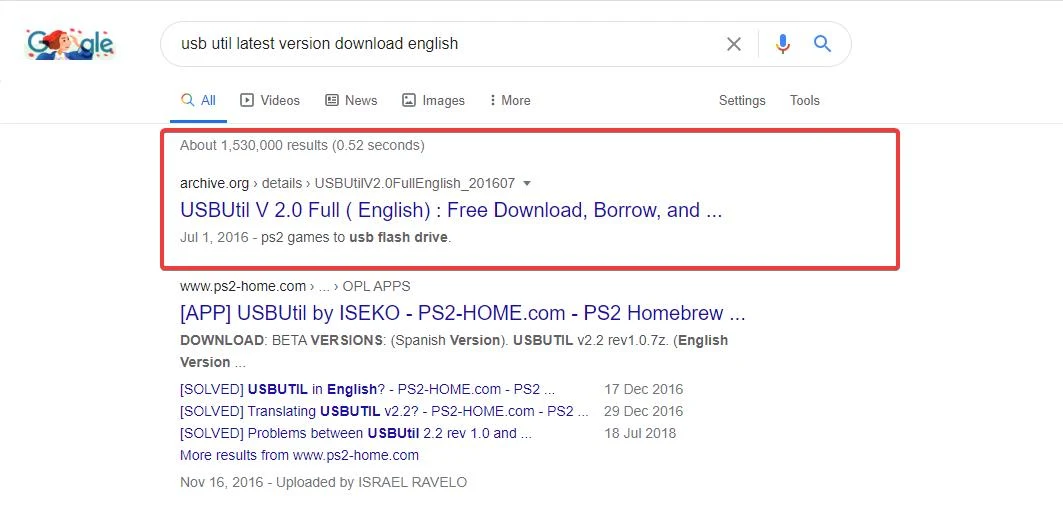Viewport: 1063px width, 521px height.
Task: Expand the archive.org result dropdown arrow
Action: click(527, 183)
